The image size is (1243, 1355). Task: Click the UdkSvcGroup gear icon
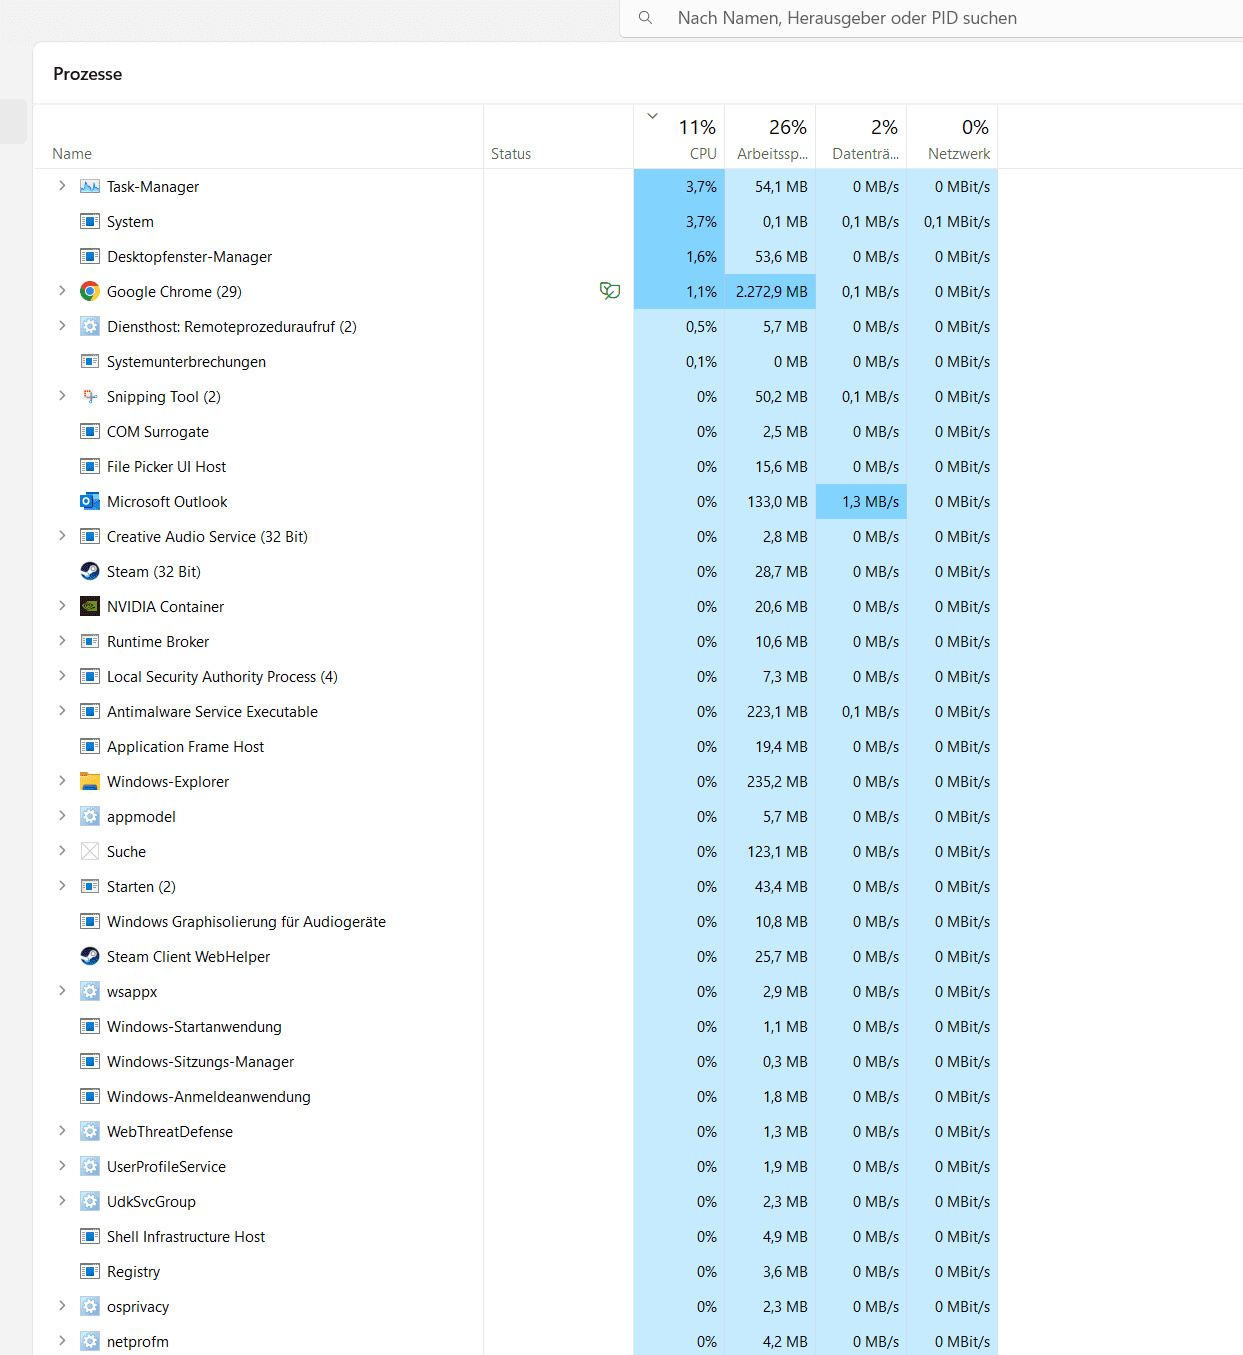(x=90, y=1202)
